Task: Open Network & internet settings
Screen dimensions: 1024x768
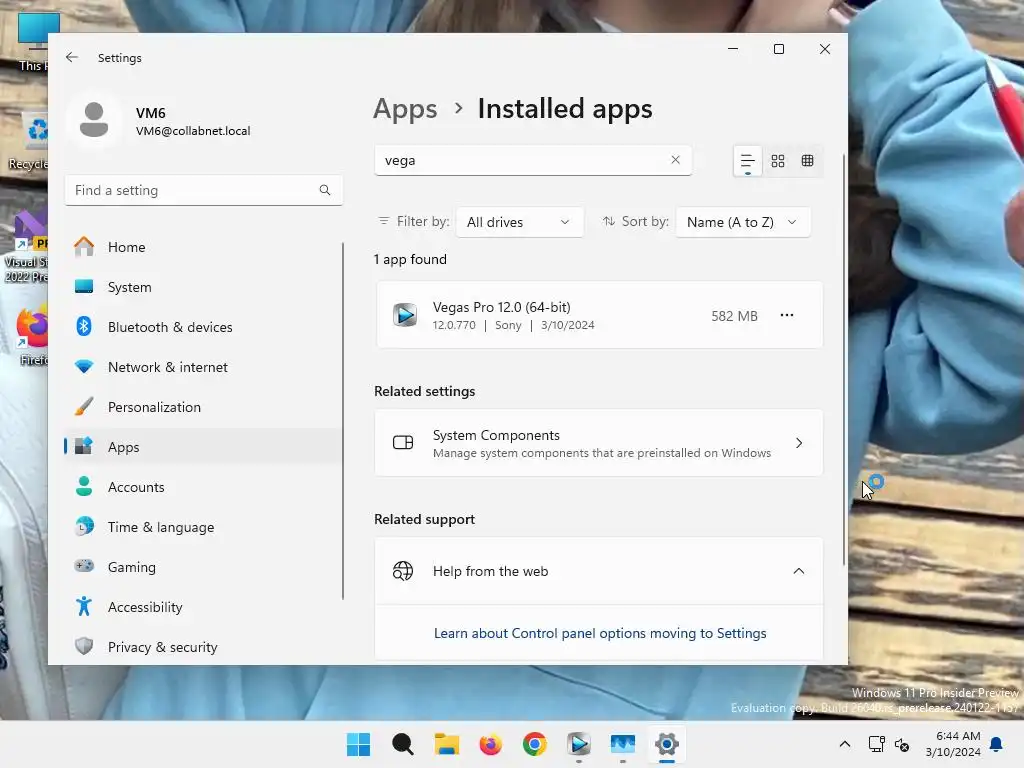Action: (203, 367)
